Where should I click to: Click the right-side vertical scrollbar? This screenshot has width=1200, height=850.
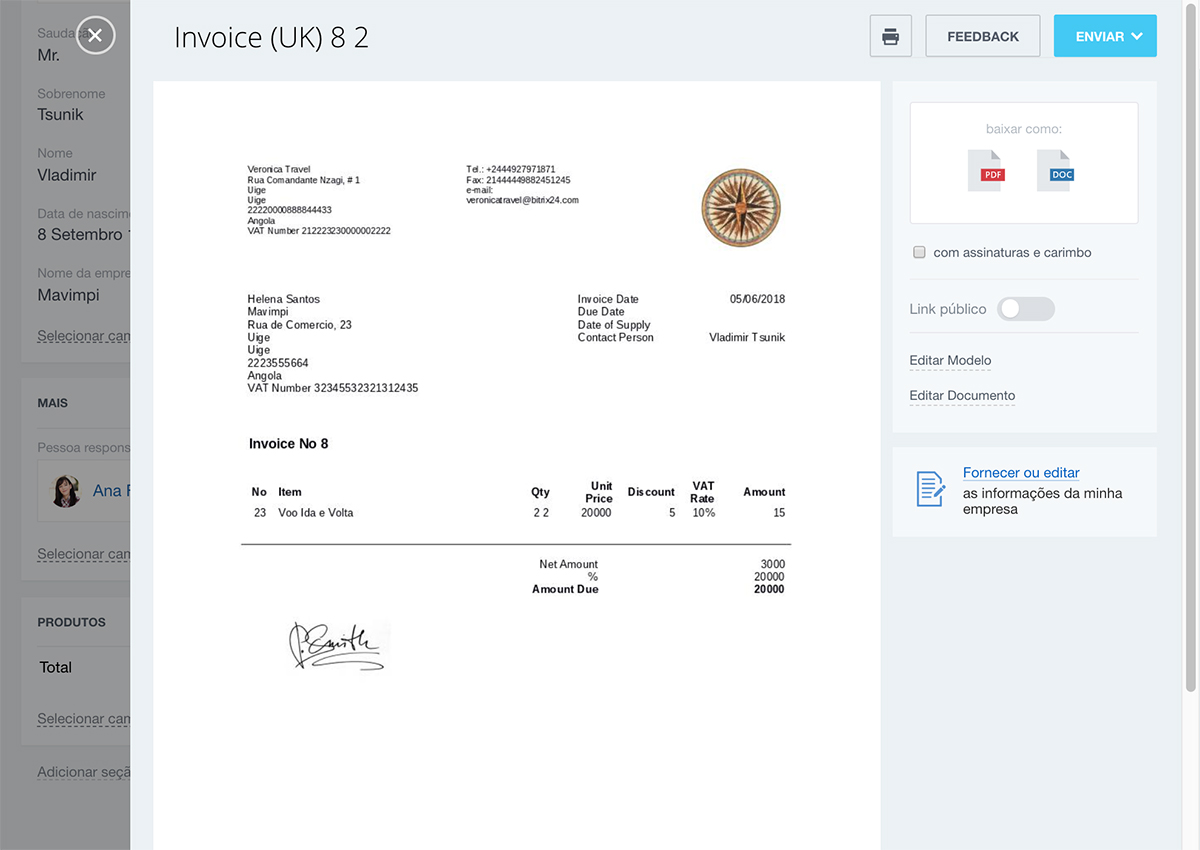[1190, 380]
